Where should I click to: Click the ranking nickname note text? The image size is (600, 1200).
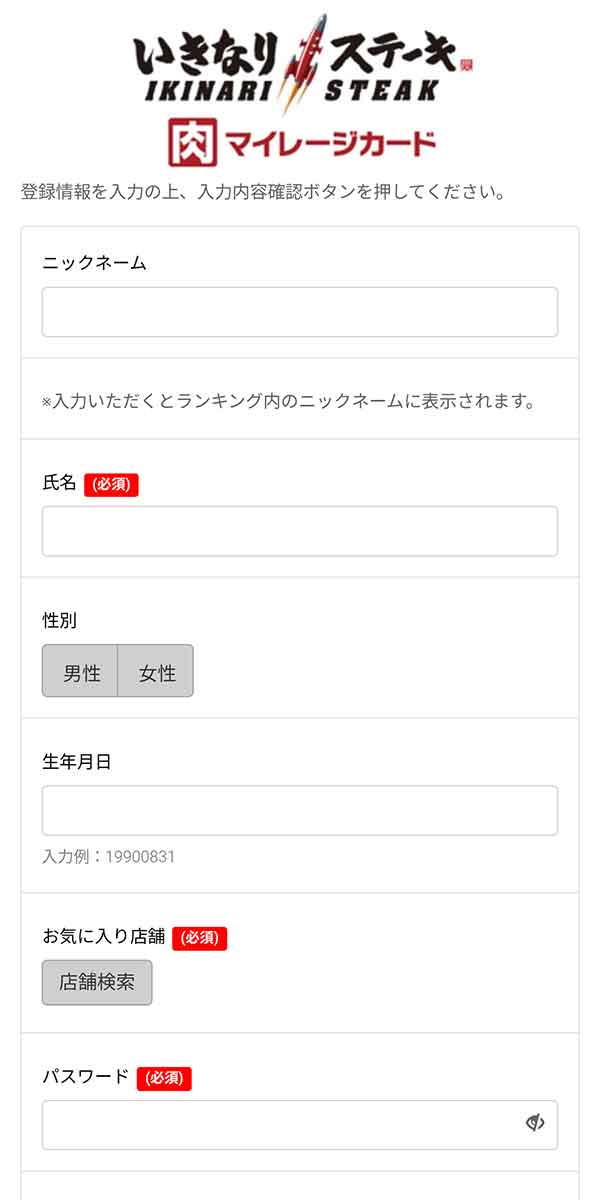point(289,401)
